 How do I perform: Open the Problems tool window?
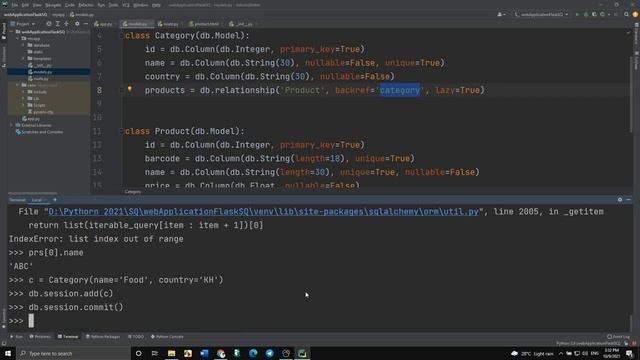40,337
